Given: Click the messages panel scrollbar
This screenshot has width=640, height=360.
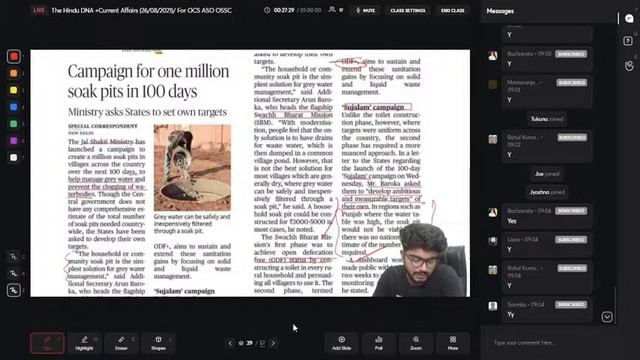Looking at the screenshot, I should tap(616, 304).
